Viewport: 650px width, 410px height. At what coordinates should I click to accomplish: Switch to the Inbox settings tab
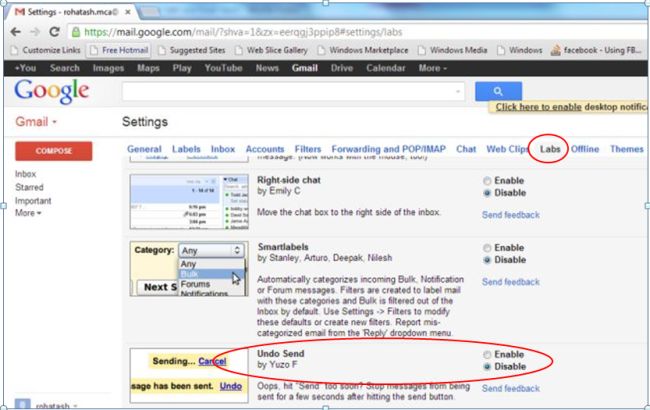[x=223, y=149]
